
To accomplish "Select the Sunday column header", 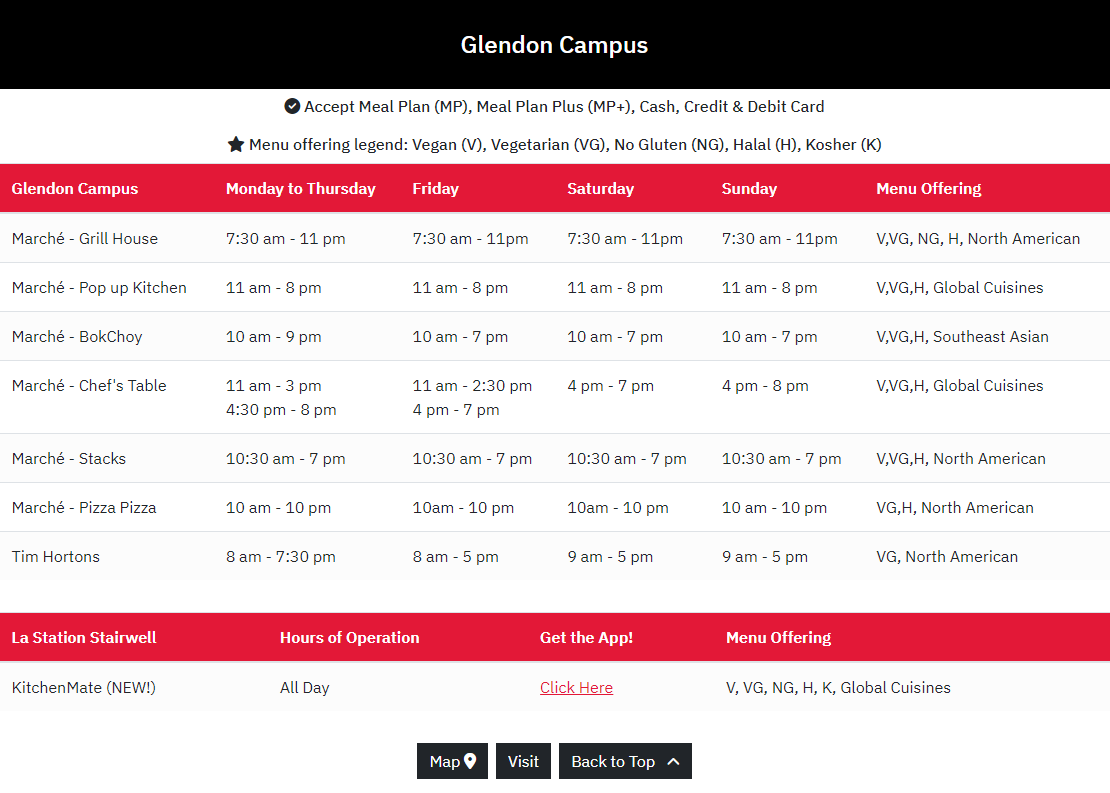I will [x=749, y=188].
